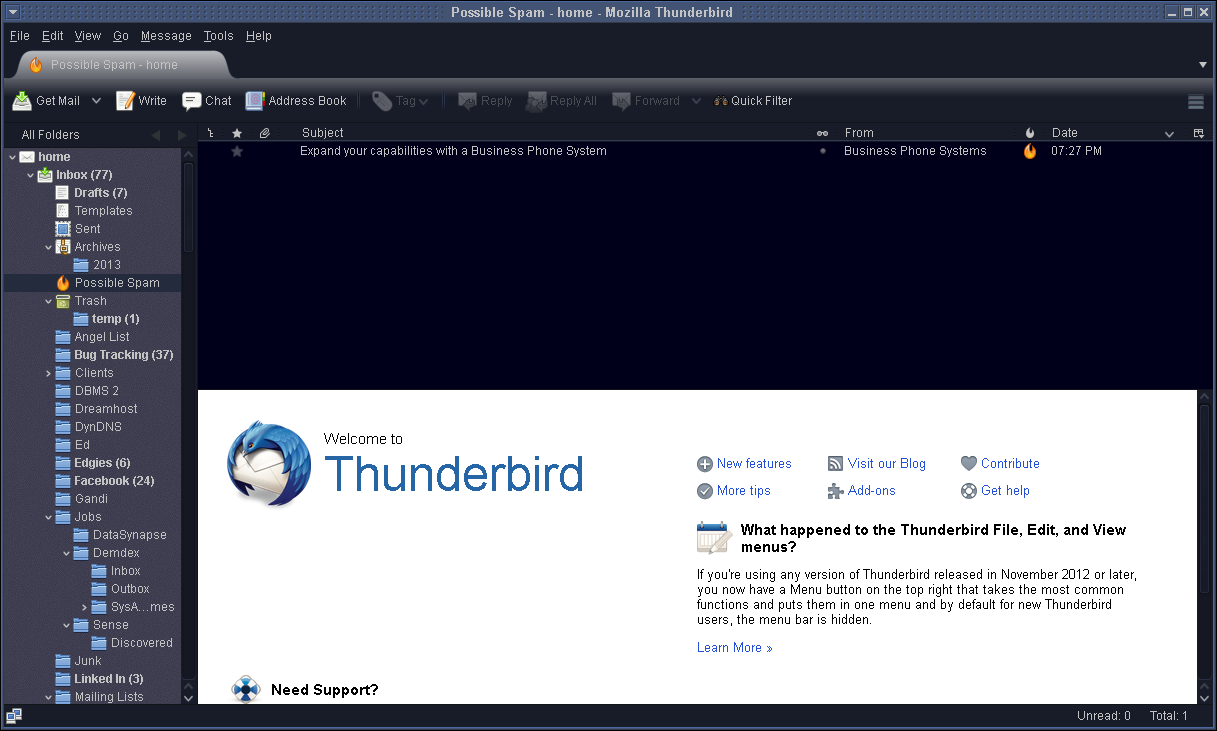
Task: Collapse the Demdex folder
Action: tap(67, 553)
